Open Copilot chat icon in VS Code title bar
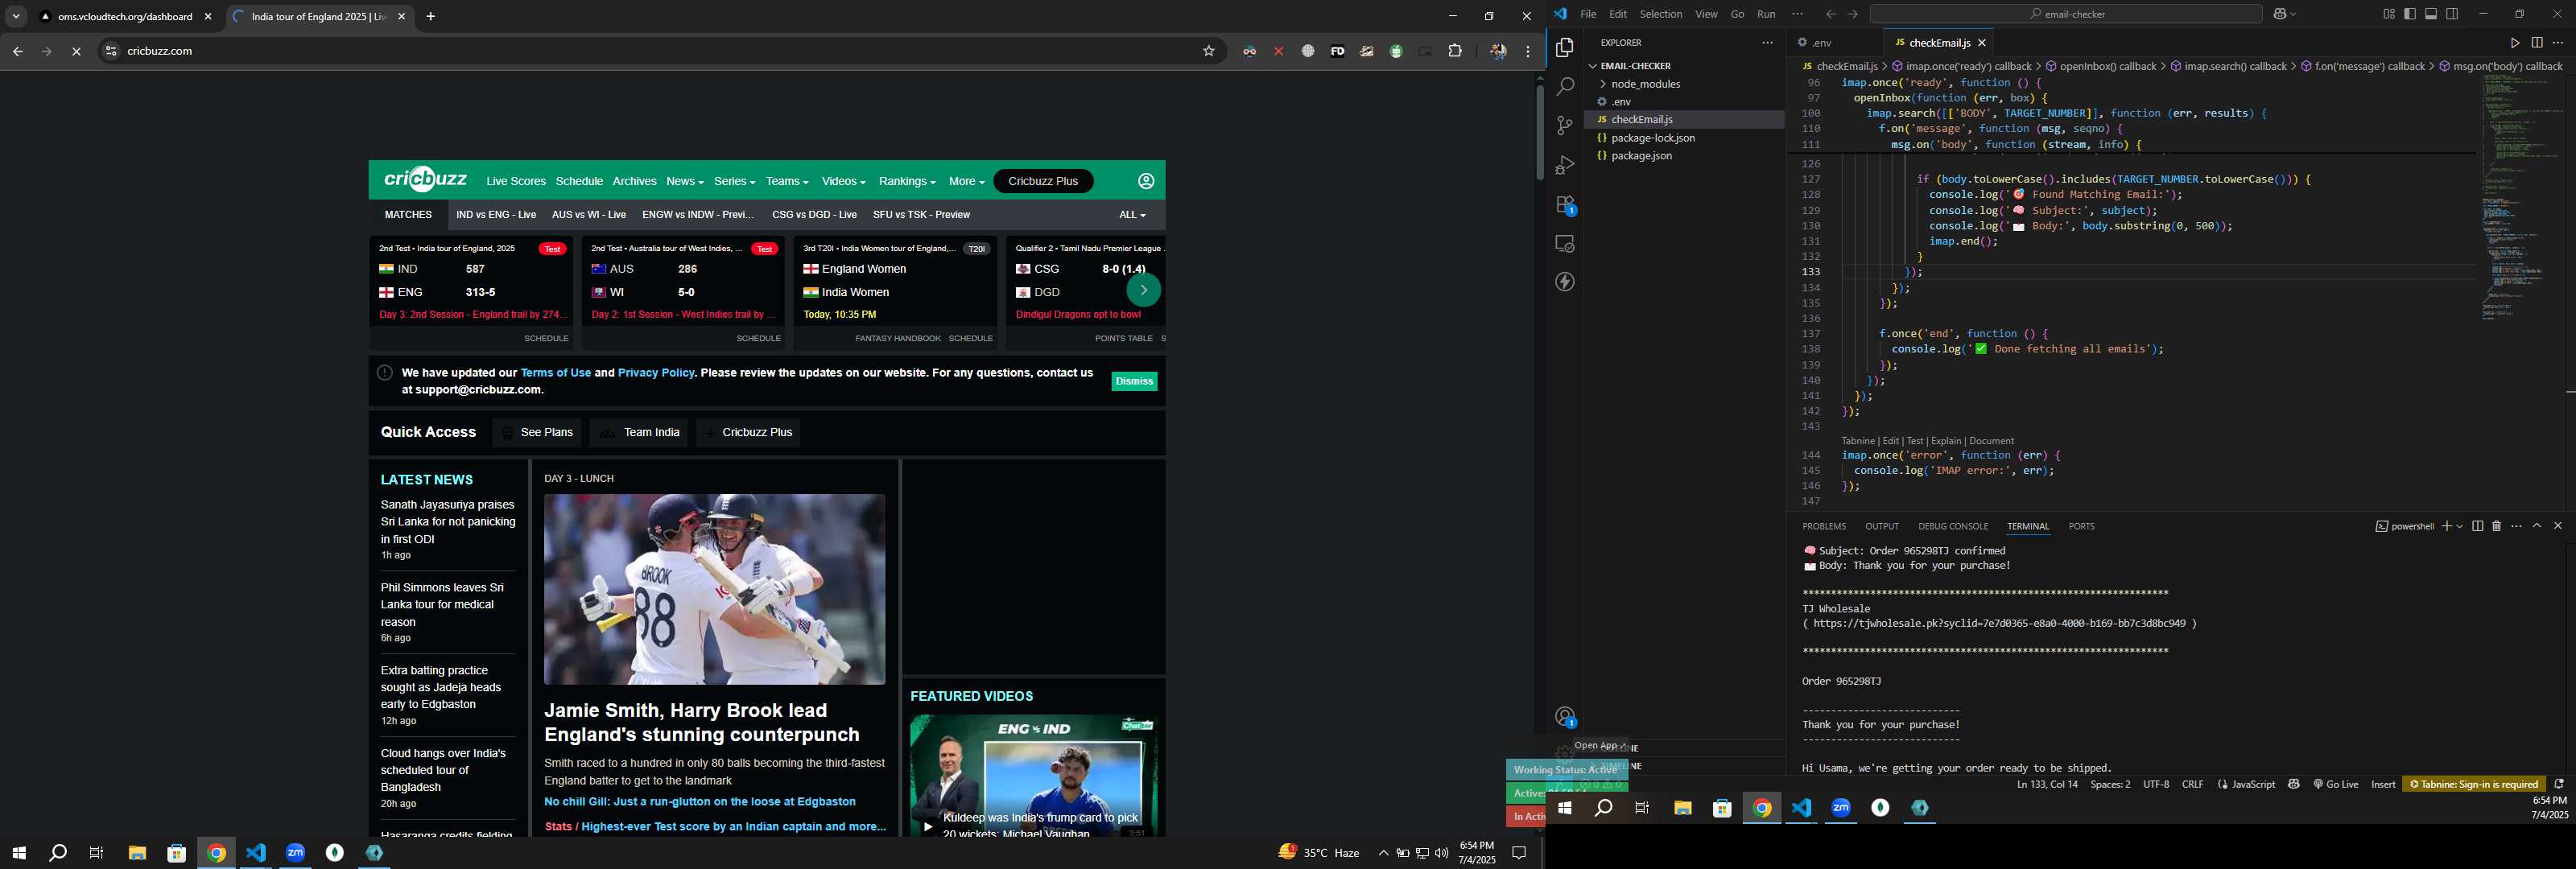The height and width of the screenshot is (869, 2576). (x=2280, y=14)
